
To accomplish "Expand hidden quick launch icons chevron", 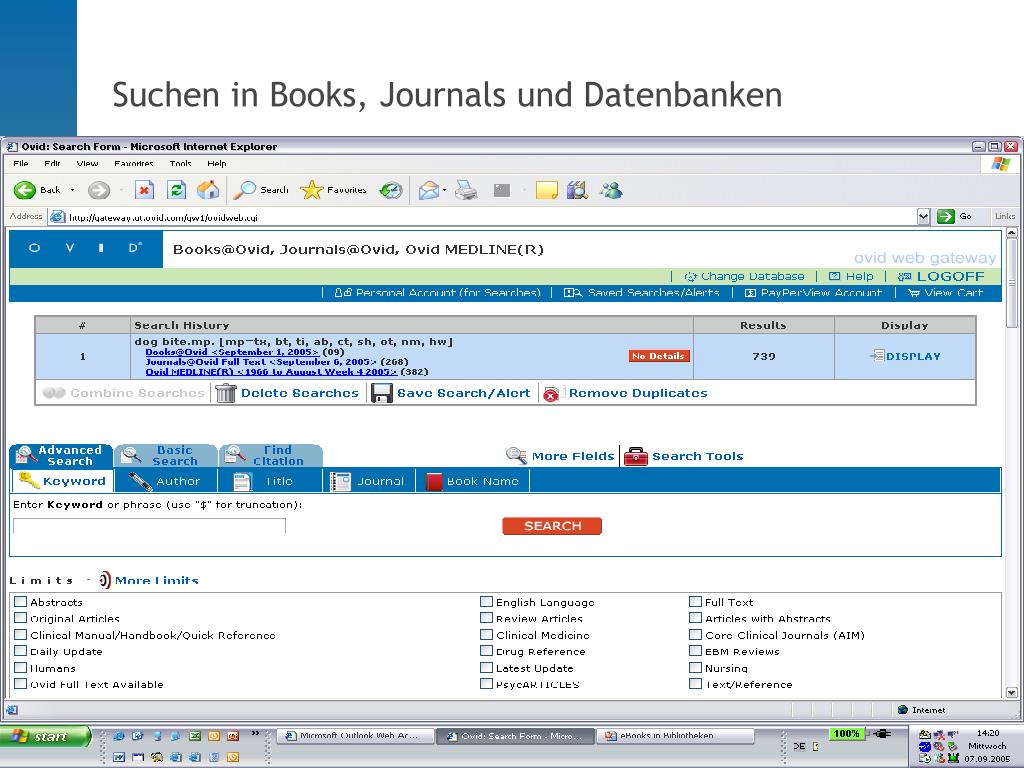I will pos(255,733).
